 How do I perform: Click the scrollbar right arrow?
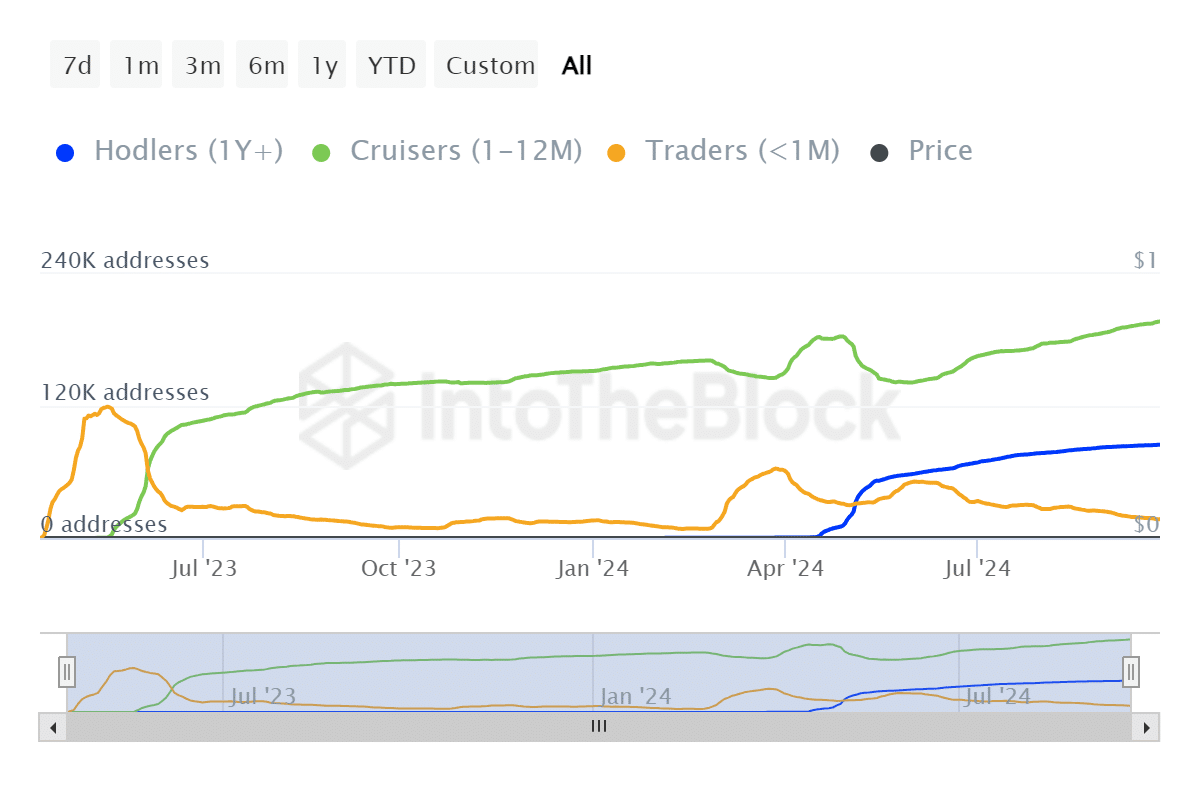tap(1146, 727)
